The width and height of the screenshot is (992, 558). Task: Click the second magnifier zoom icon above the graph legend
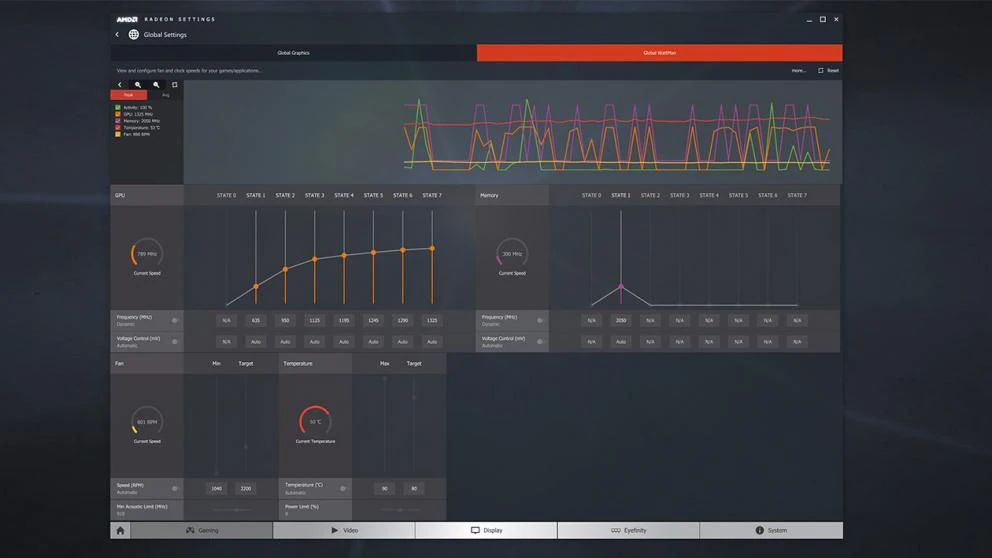(156, 85)
